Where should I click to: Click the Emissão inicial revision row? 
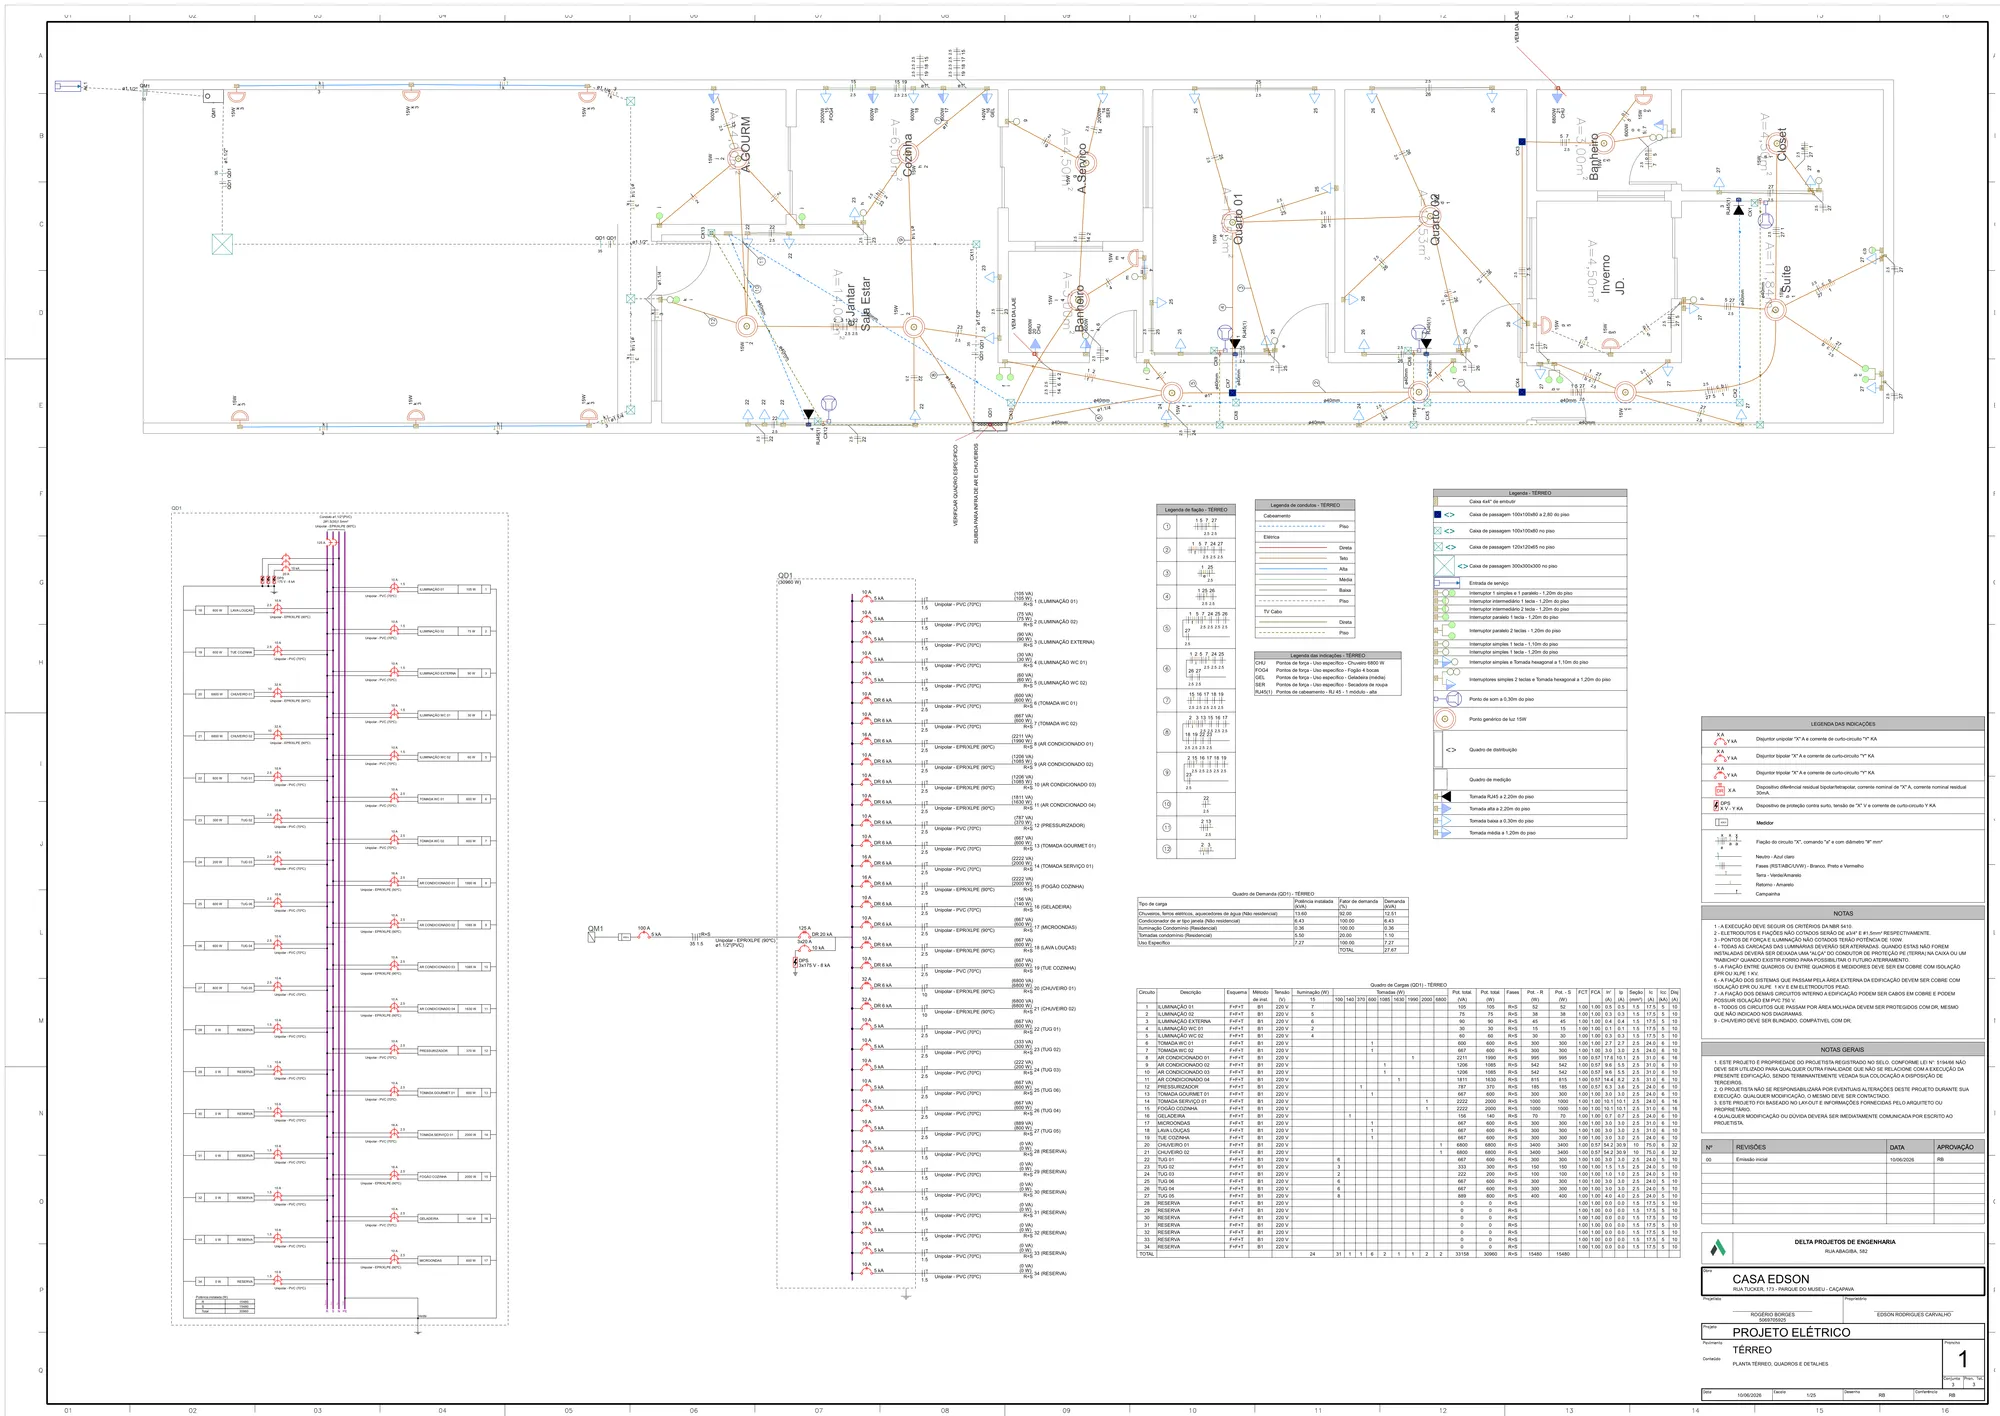tap(1843, 1159)
